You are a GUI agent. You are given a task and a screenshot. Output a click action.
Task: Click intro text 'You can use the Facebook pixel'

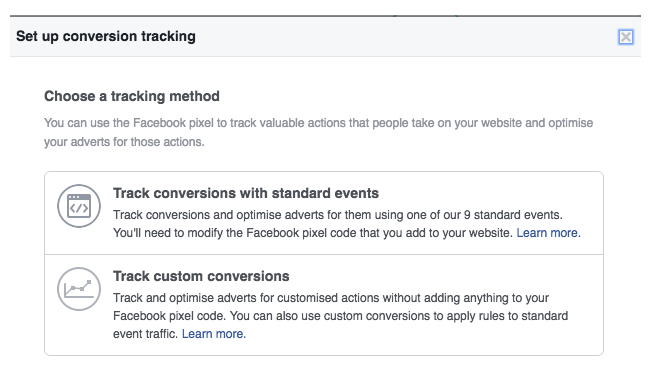click(x=128, y=123)
